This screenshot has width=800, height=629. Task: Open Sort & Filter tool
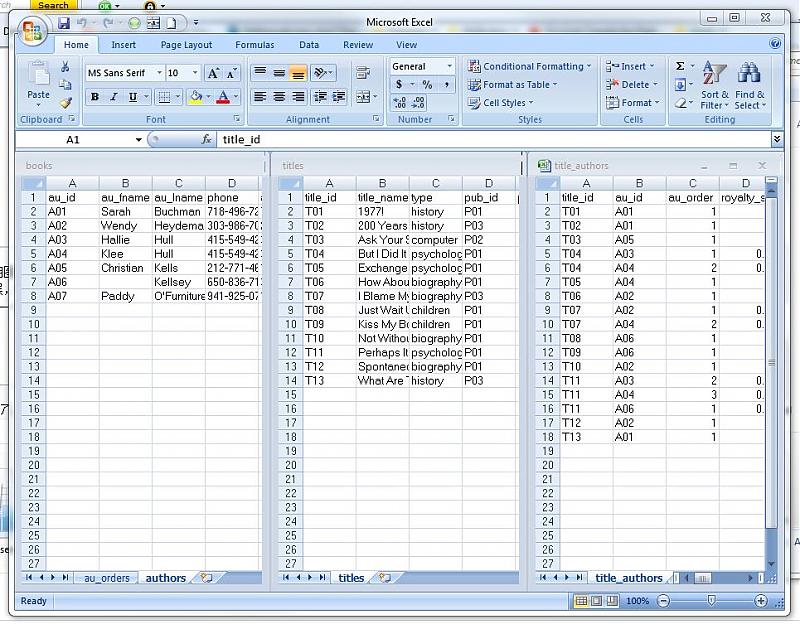pyautogui.click(x=714, y=86)
